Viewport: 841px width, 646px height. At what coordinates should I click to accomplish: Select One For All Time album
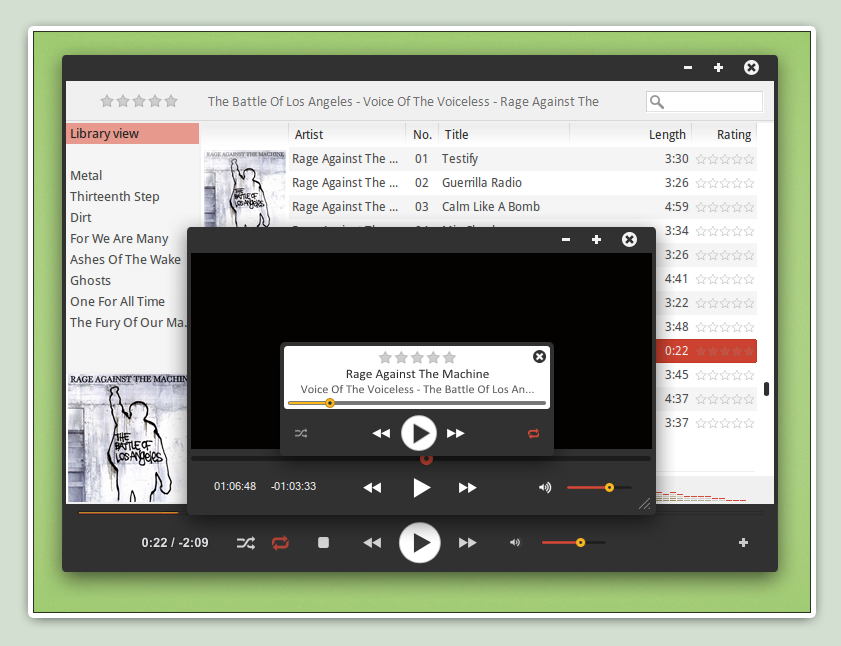point(117,301)
